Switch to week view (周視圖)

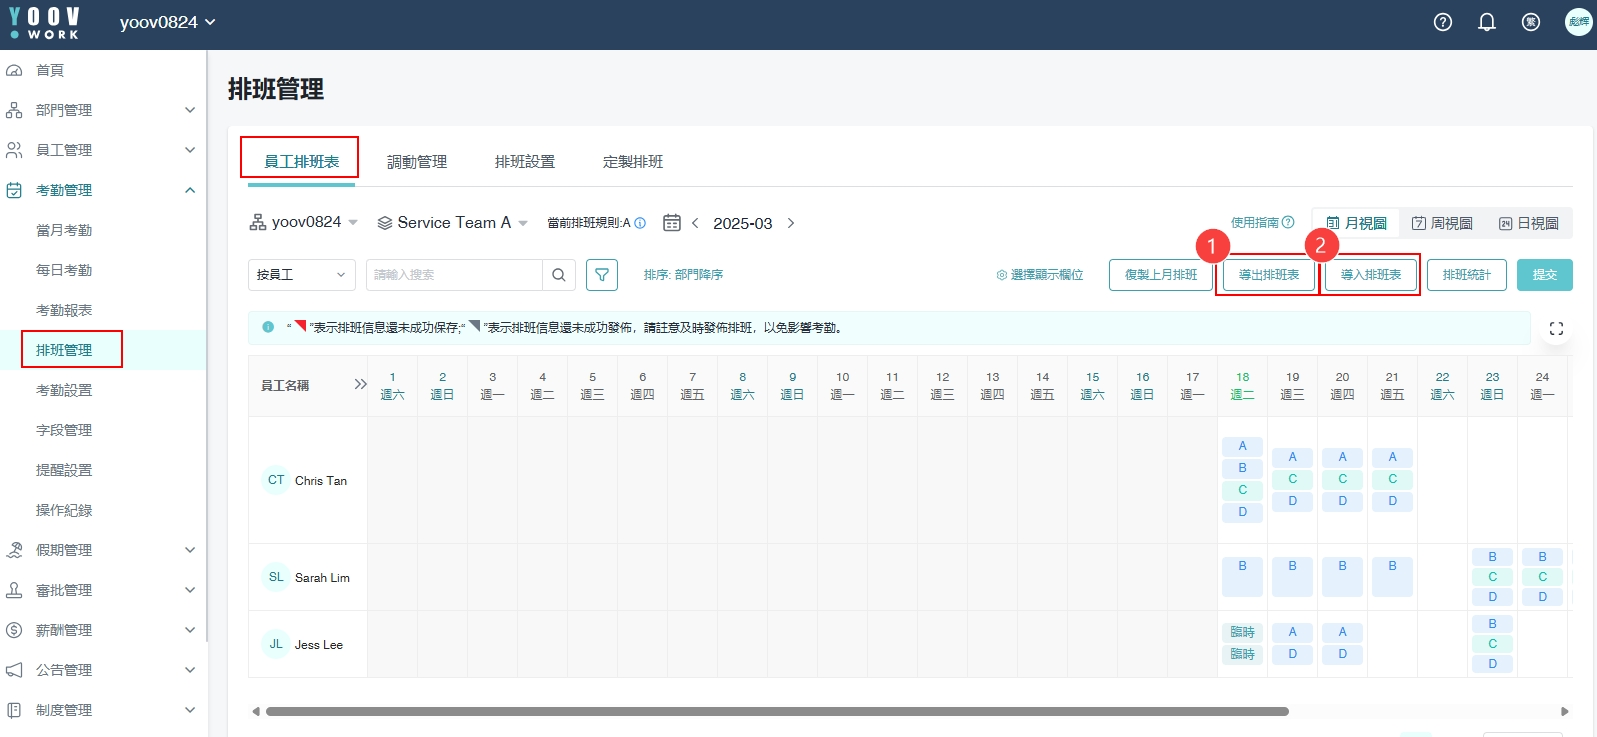[x=1442, y=223]
